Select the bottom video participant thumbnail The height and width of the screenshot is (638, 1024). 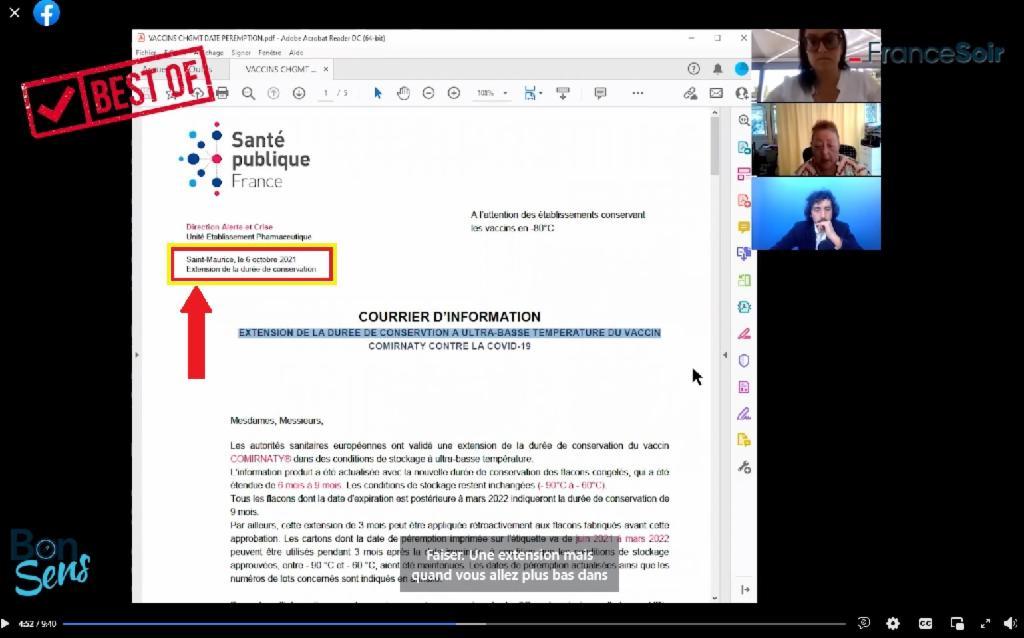click(x=816, y=214)
